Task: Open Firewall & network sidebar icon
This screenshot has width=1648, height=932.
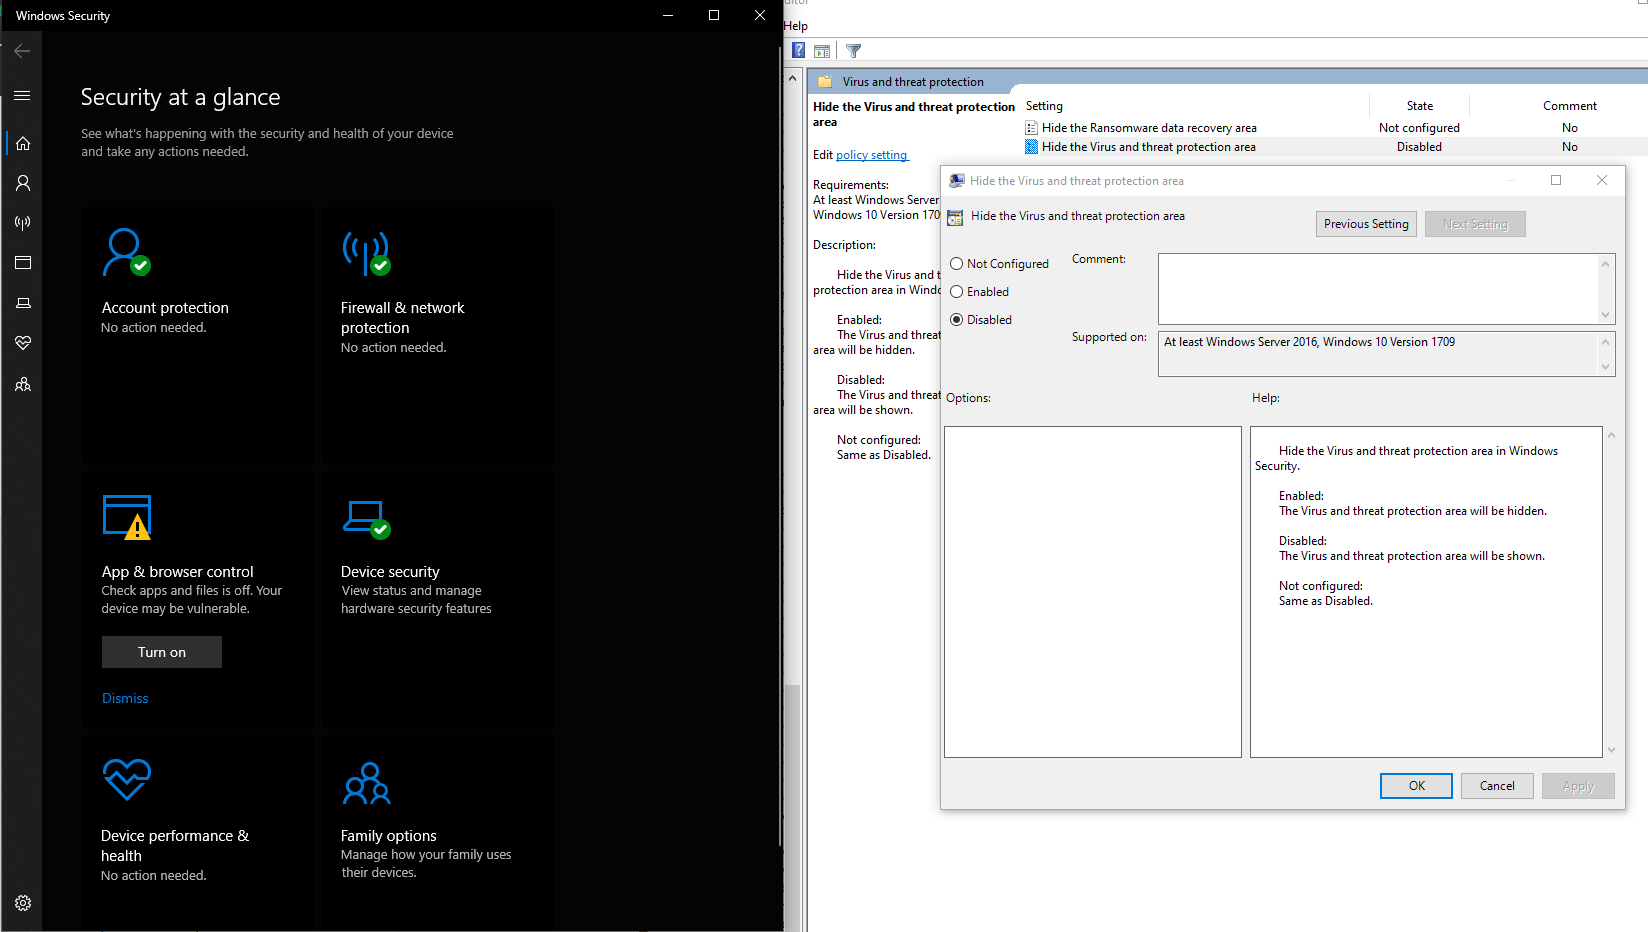Action: click(23, 223)
